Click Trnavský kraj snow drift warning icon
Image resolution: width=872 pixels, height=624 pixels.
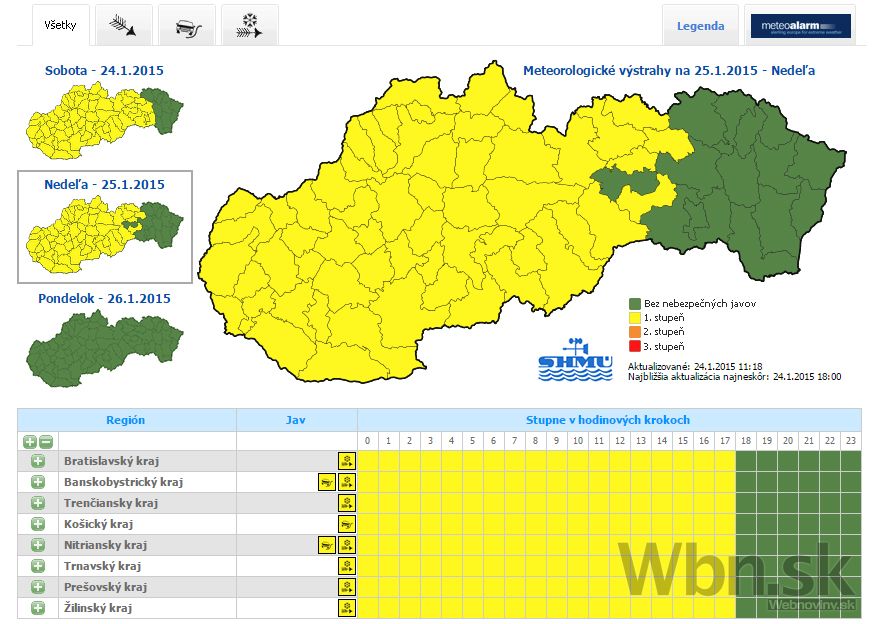(x=347, y=566)
